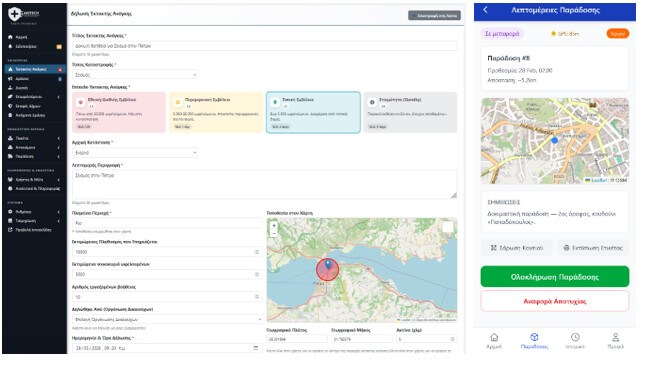Screen dimensions: 647x370
Task: Click the Λεπτομερής Περιγραφή text area
Action: pos(264,184)
